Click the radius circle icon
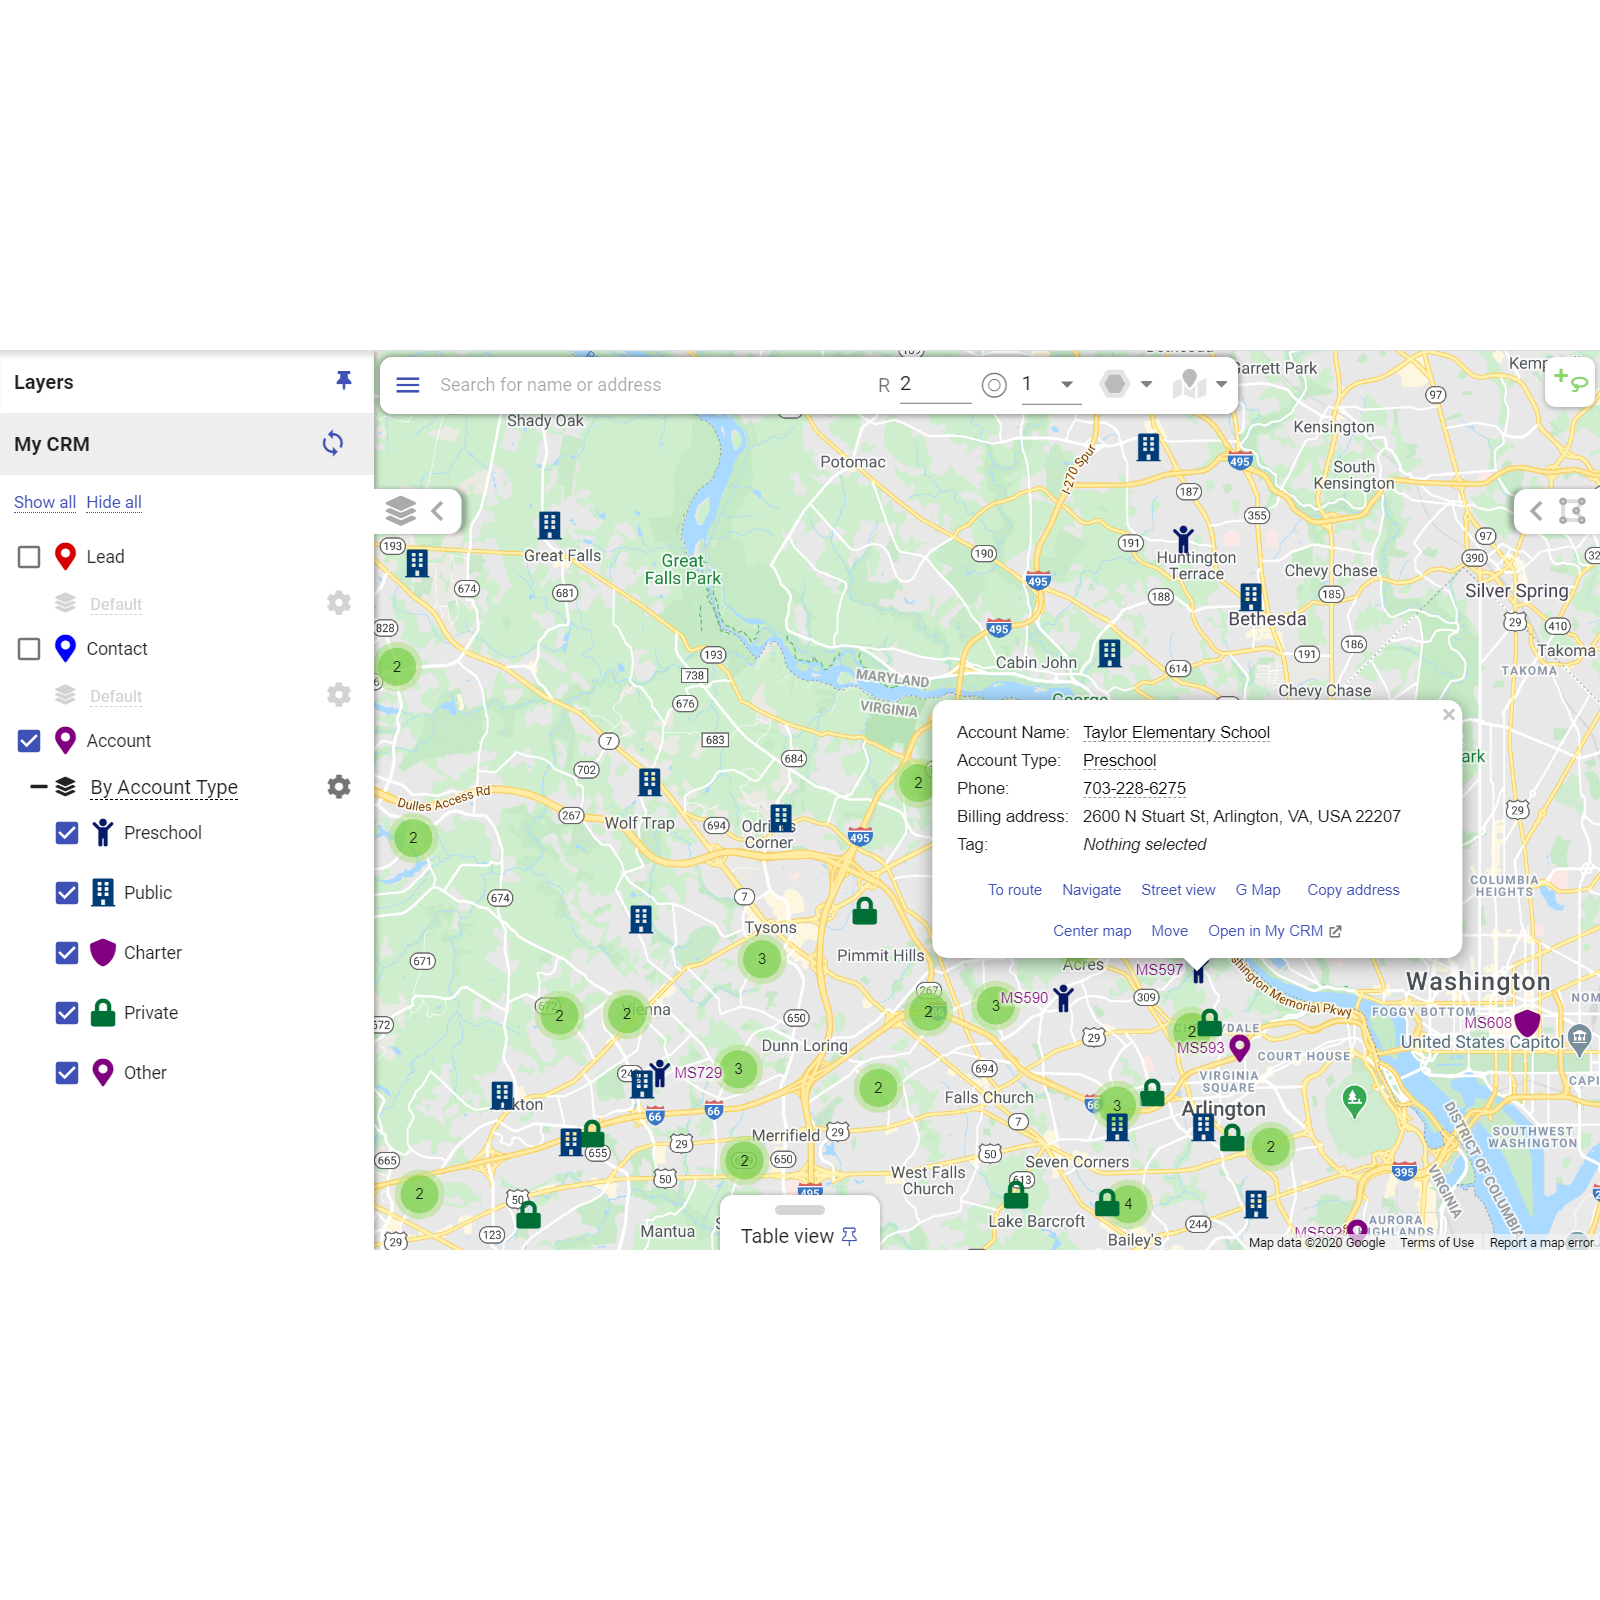 [994, 385]
